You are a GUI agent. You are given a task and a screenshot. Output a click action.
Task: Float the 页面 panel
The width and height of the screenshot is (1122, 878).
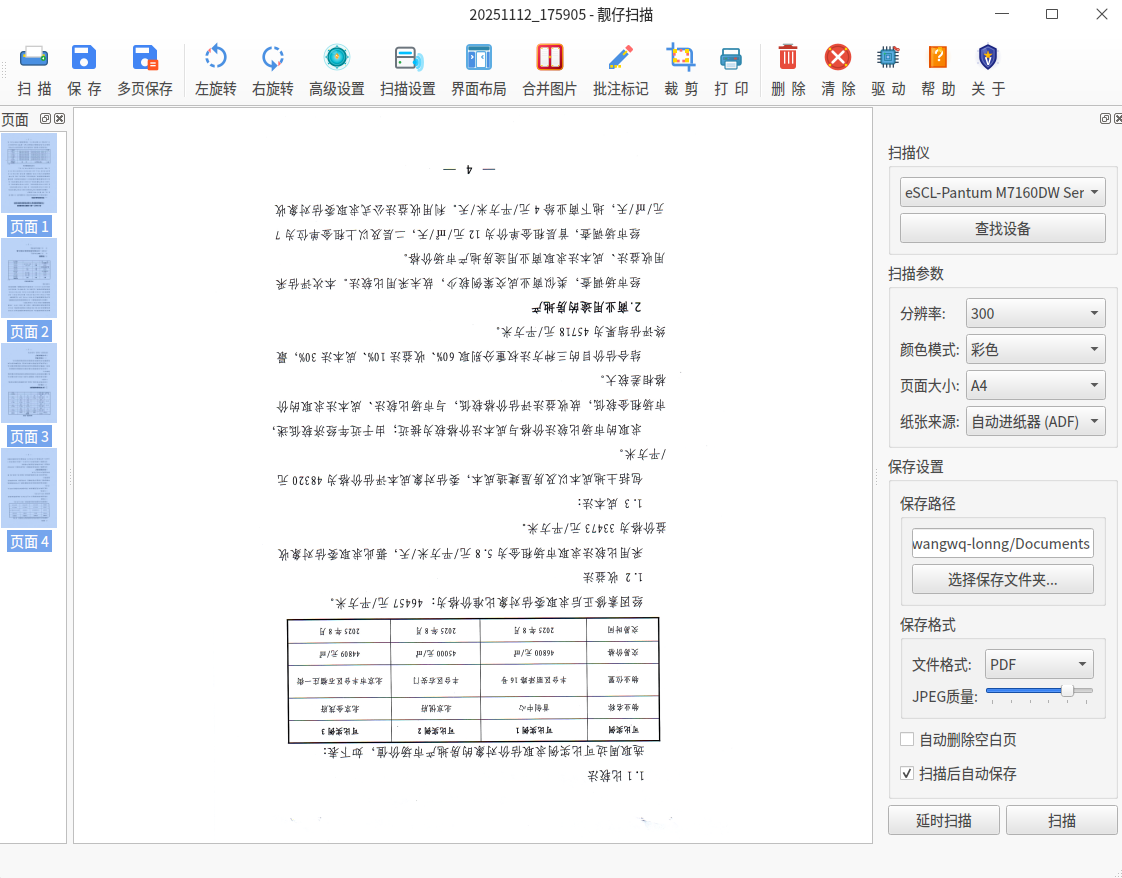click(45, 119)
